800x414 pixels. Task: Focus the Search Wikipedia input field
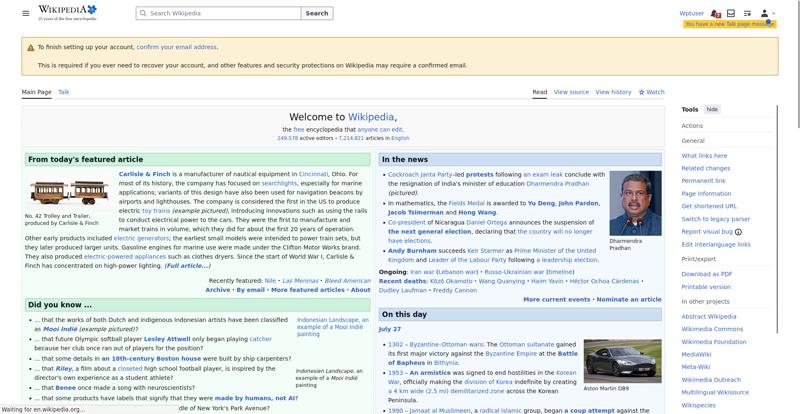pyautogui.click(x=218, y=13)
